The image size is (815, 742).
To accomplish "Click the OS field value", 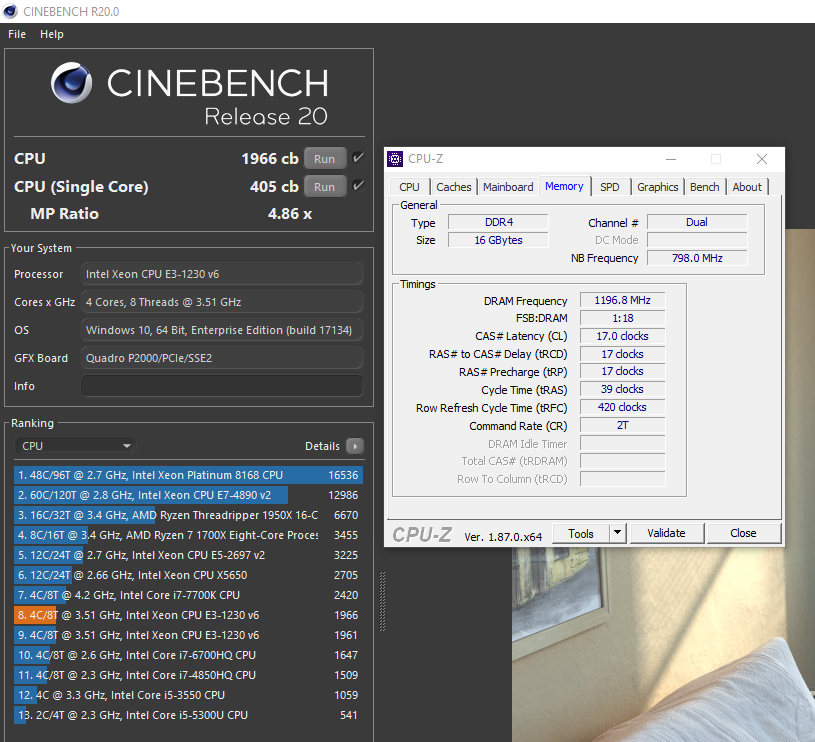I will pyautogui.click(x=222, y=330).
